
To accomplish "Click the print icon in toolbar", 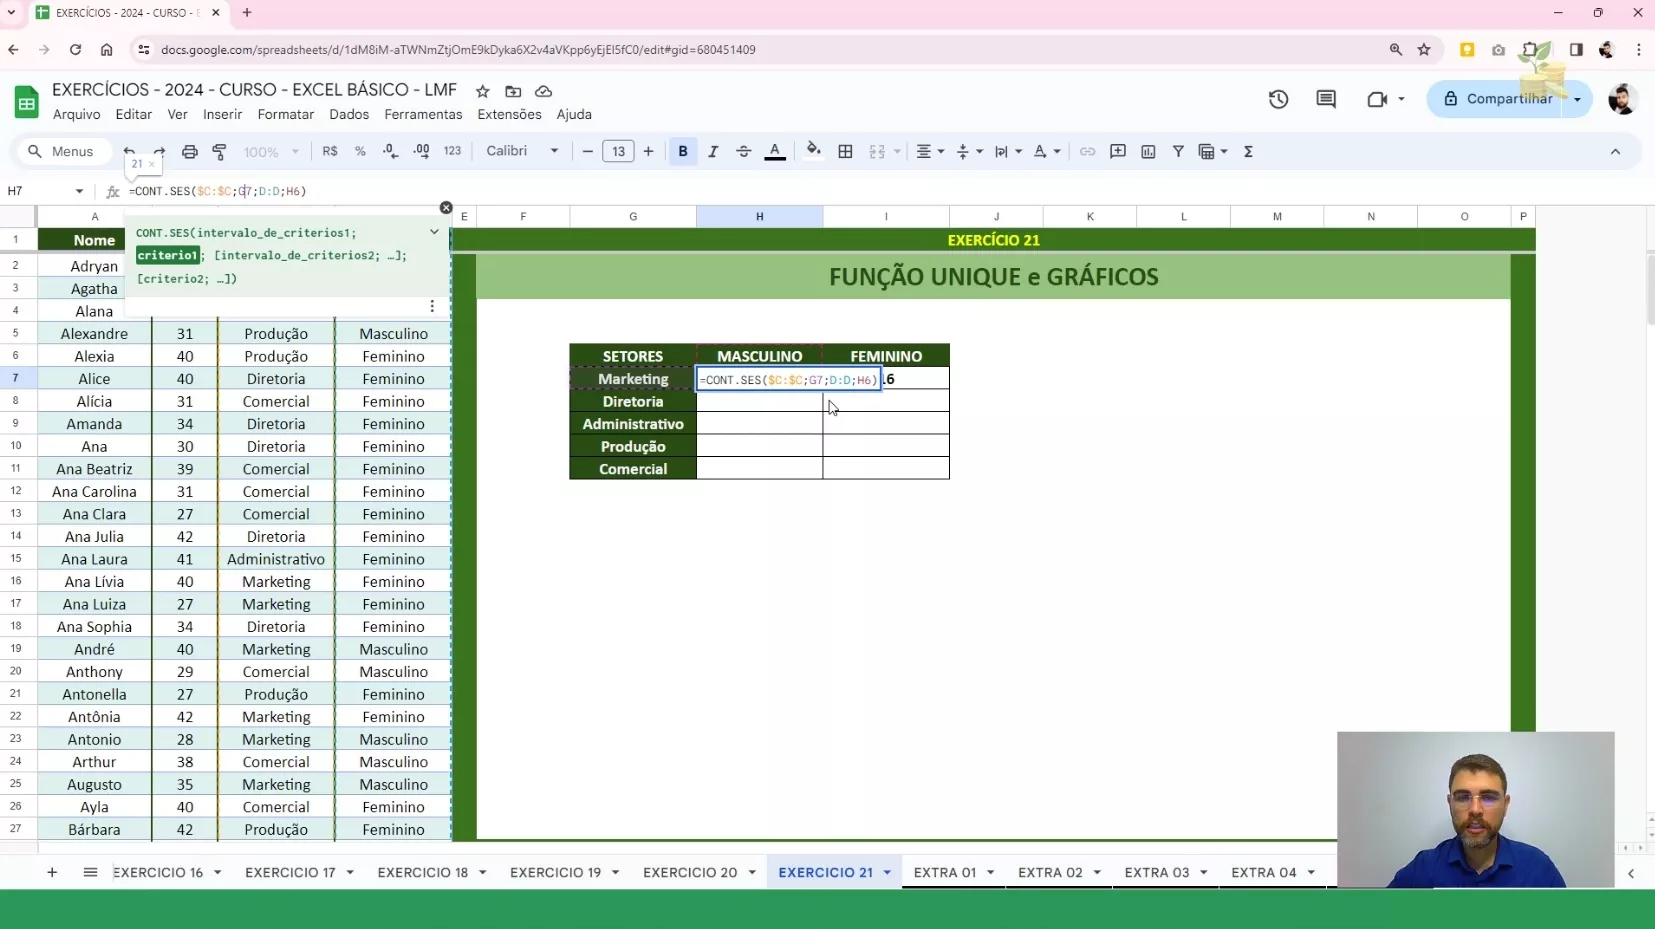I will (x=189, y=152).
